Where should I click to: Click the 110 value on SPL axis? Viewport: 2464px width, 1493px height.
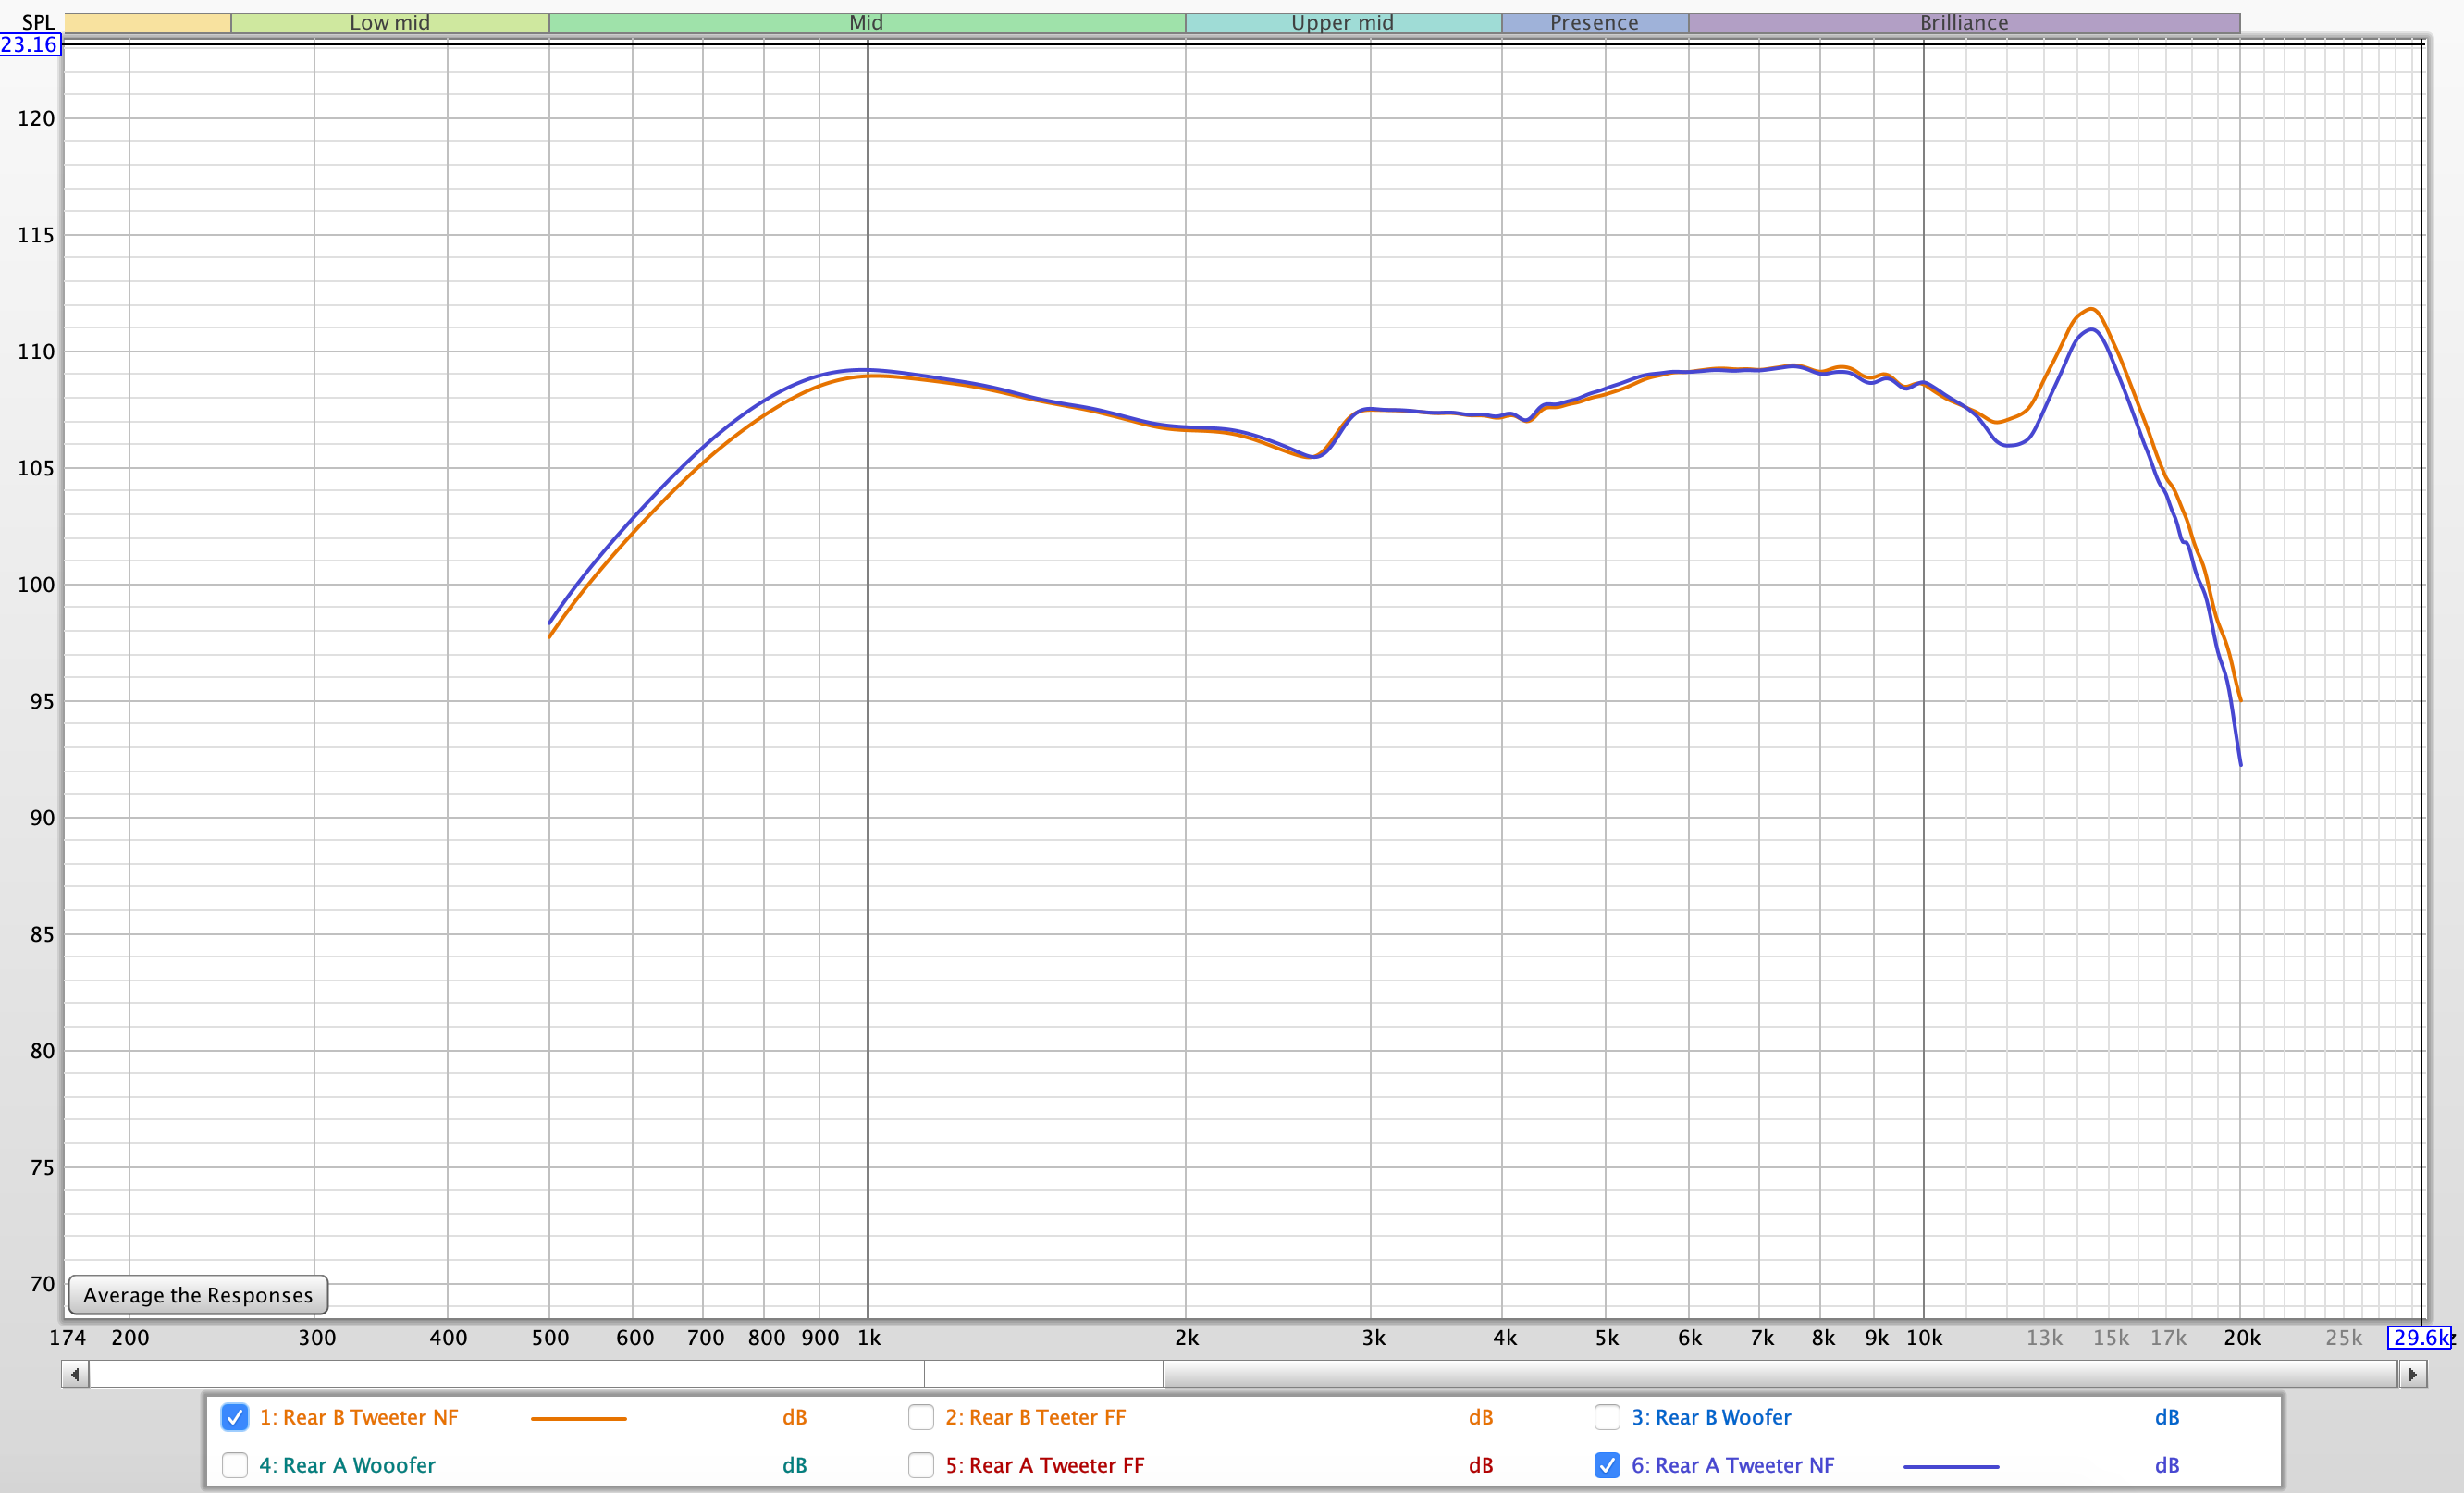(36, 351)
